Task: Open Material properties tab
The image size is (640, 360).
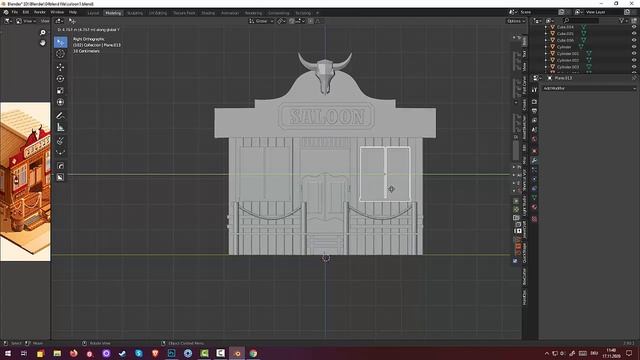Action: [534, 207]
